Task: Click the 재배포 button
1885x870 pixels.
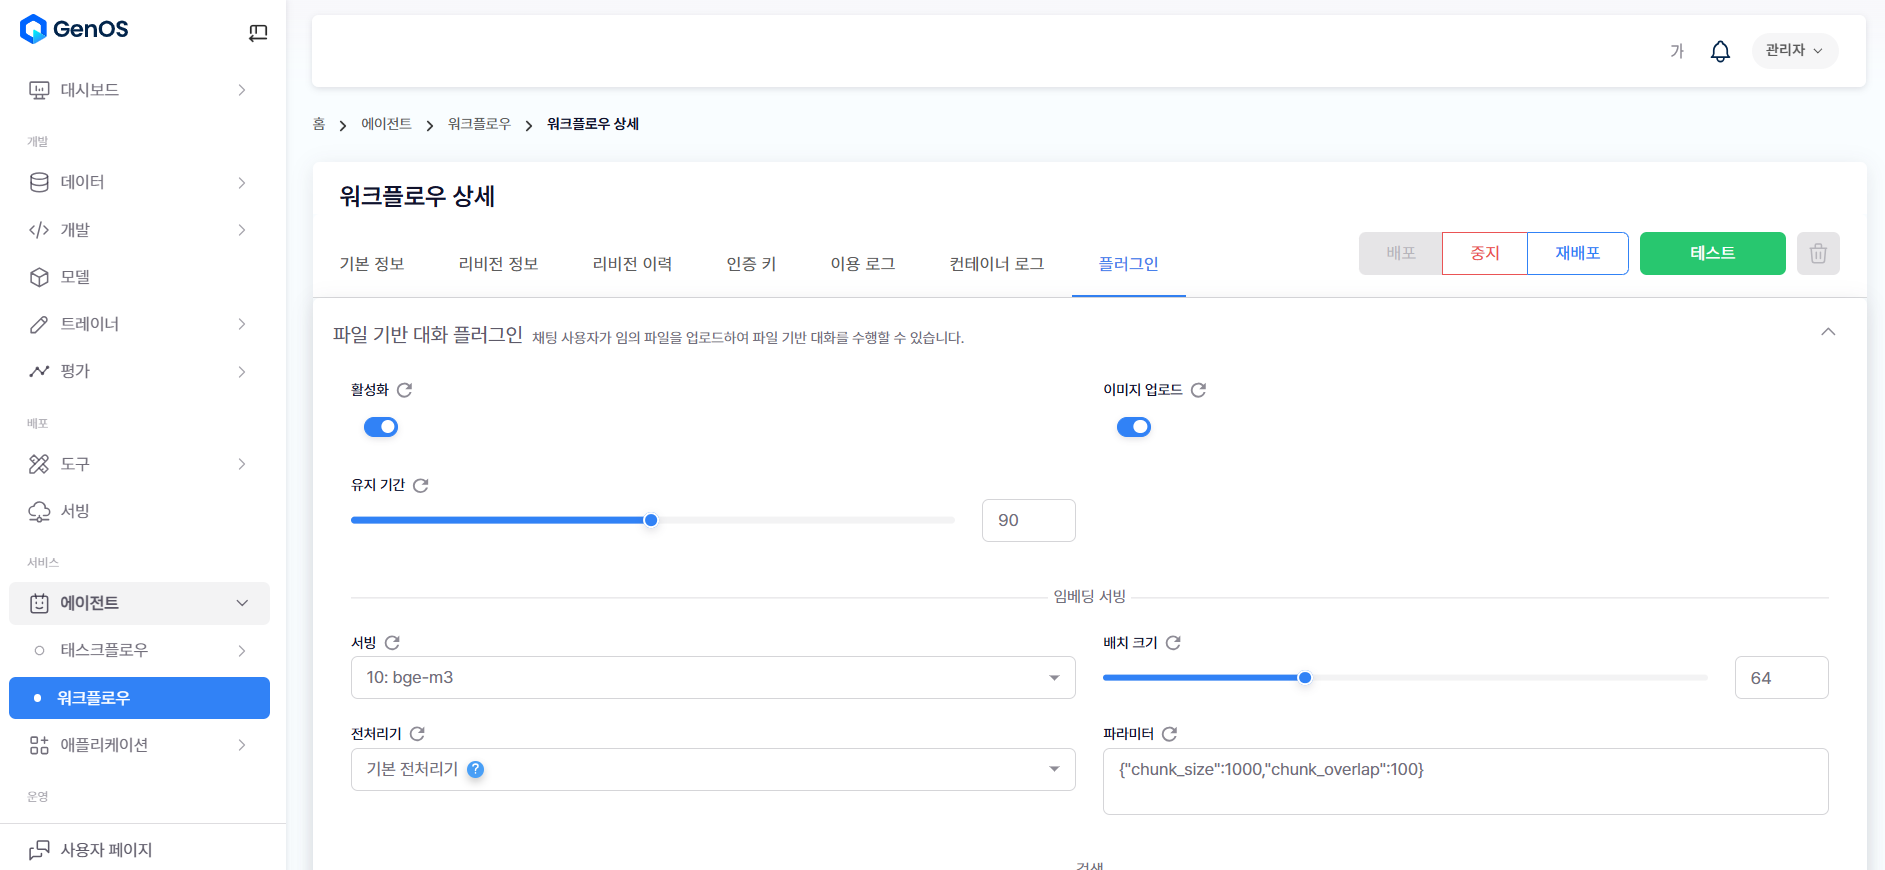Action: coord(1577,254)
